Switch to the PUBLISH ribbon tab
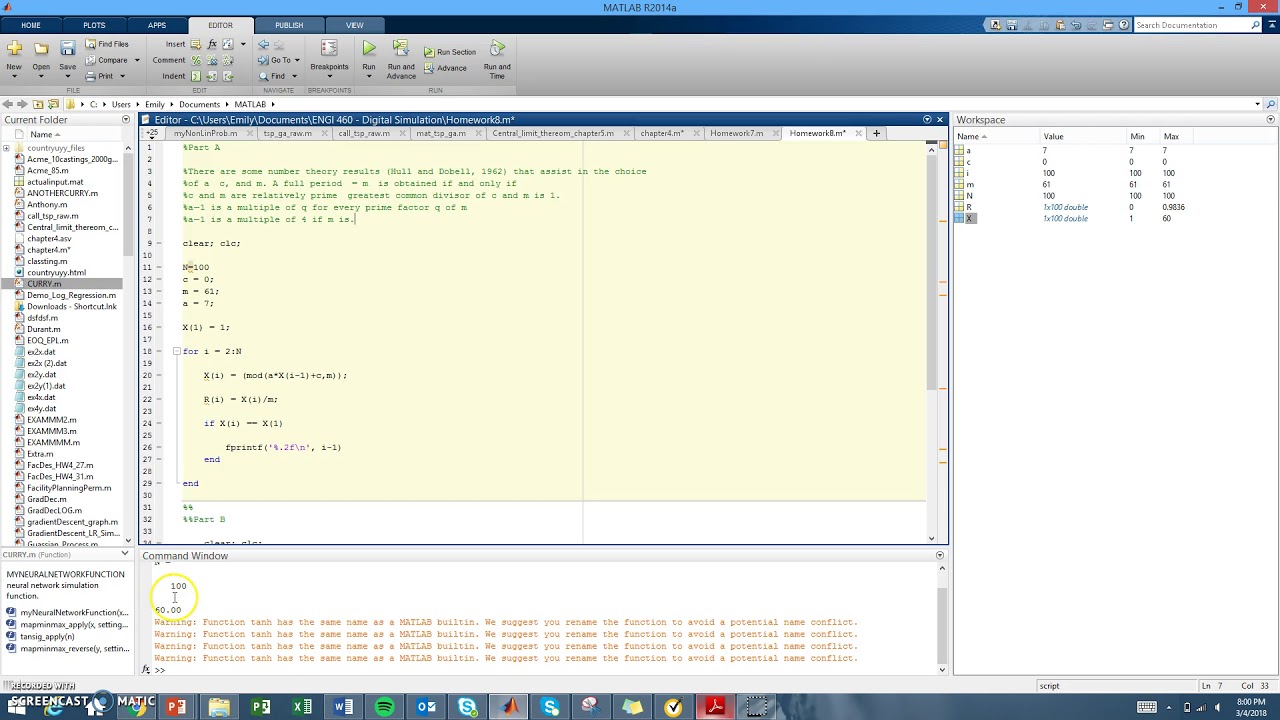This screenshot has height=720, width=1280. (x=289, y=25)
